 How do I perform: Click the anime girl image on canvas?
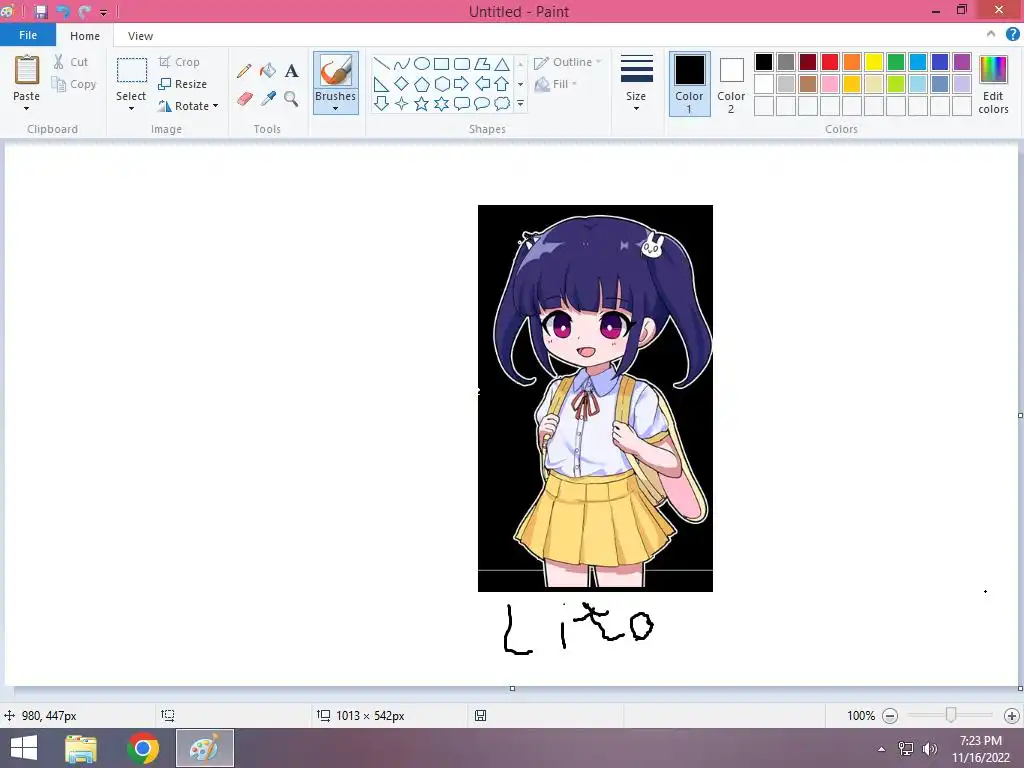point(595,398)
